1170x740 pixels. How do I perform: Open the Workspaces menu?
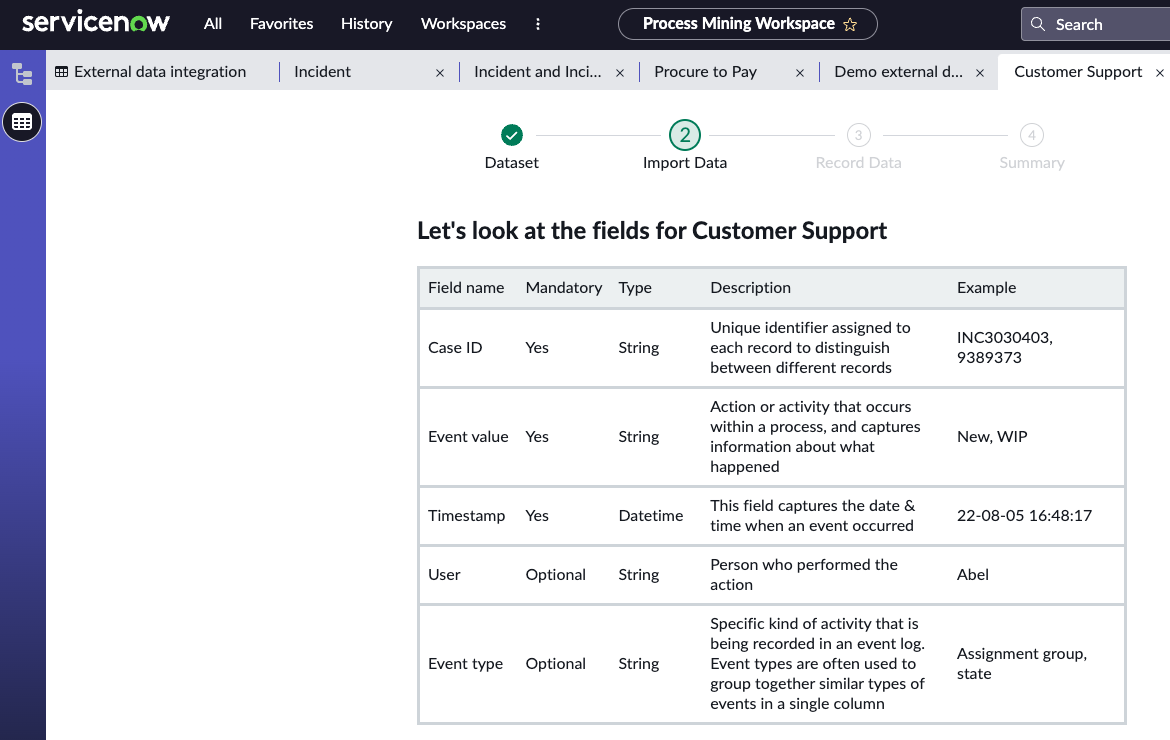point(463,24)
